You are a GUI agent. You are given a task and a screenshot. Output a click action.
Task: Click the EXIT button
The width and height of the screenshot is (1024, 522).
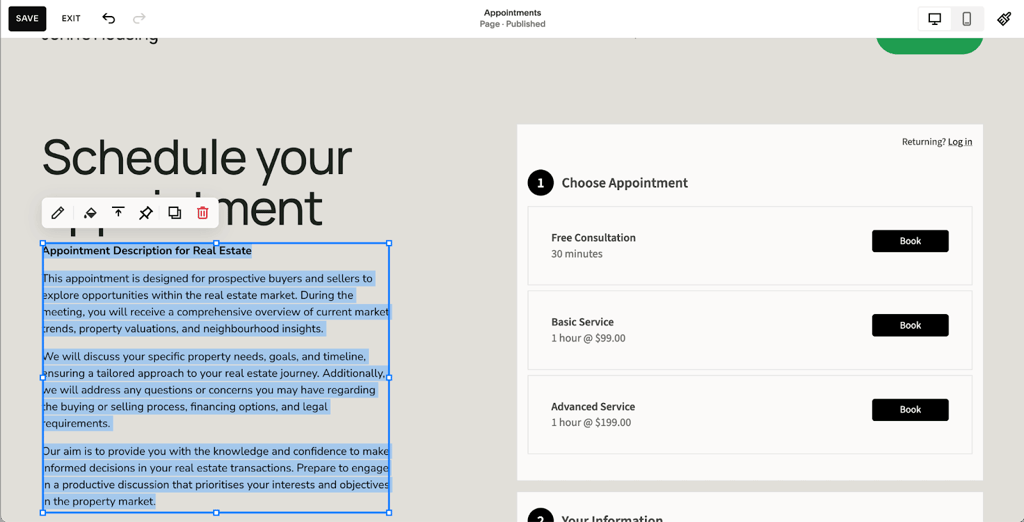click(71, 18)
